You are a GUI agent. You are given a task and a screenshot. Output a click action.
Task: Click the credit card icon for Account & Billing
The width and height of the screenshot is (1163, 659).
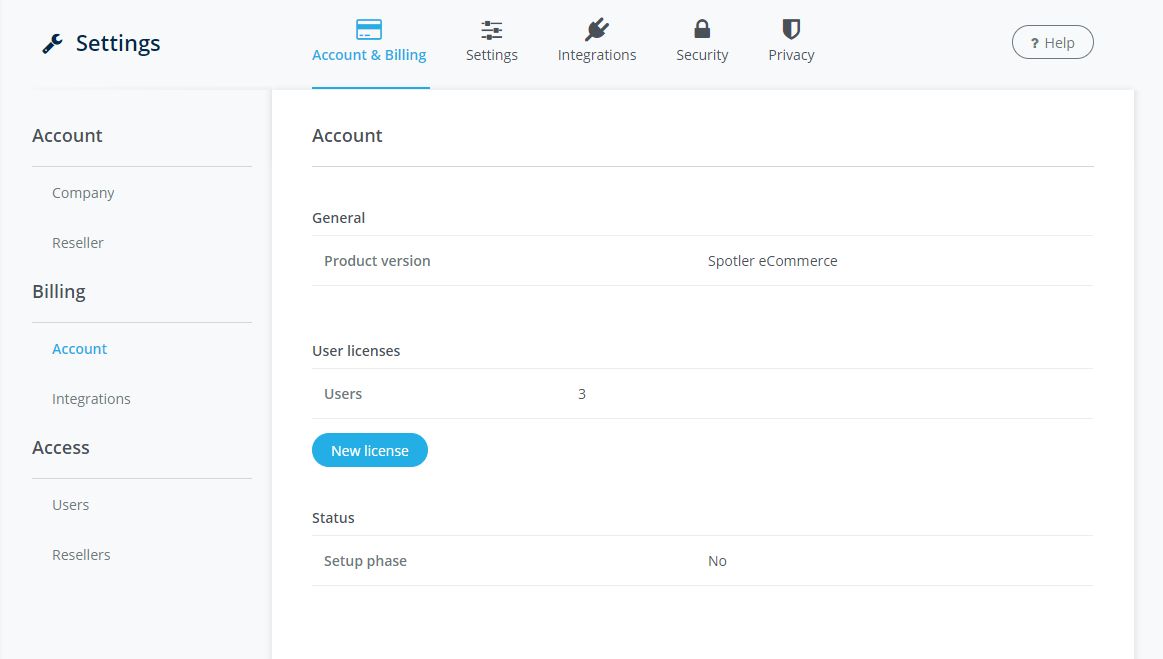pyautogui.click(x=369, y=30)
